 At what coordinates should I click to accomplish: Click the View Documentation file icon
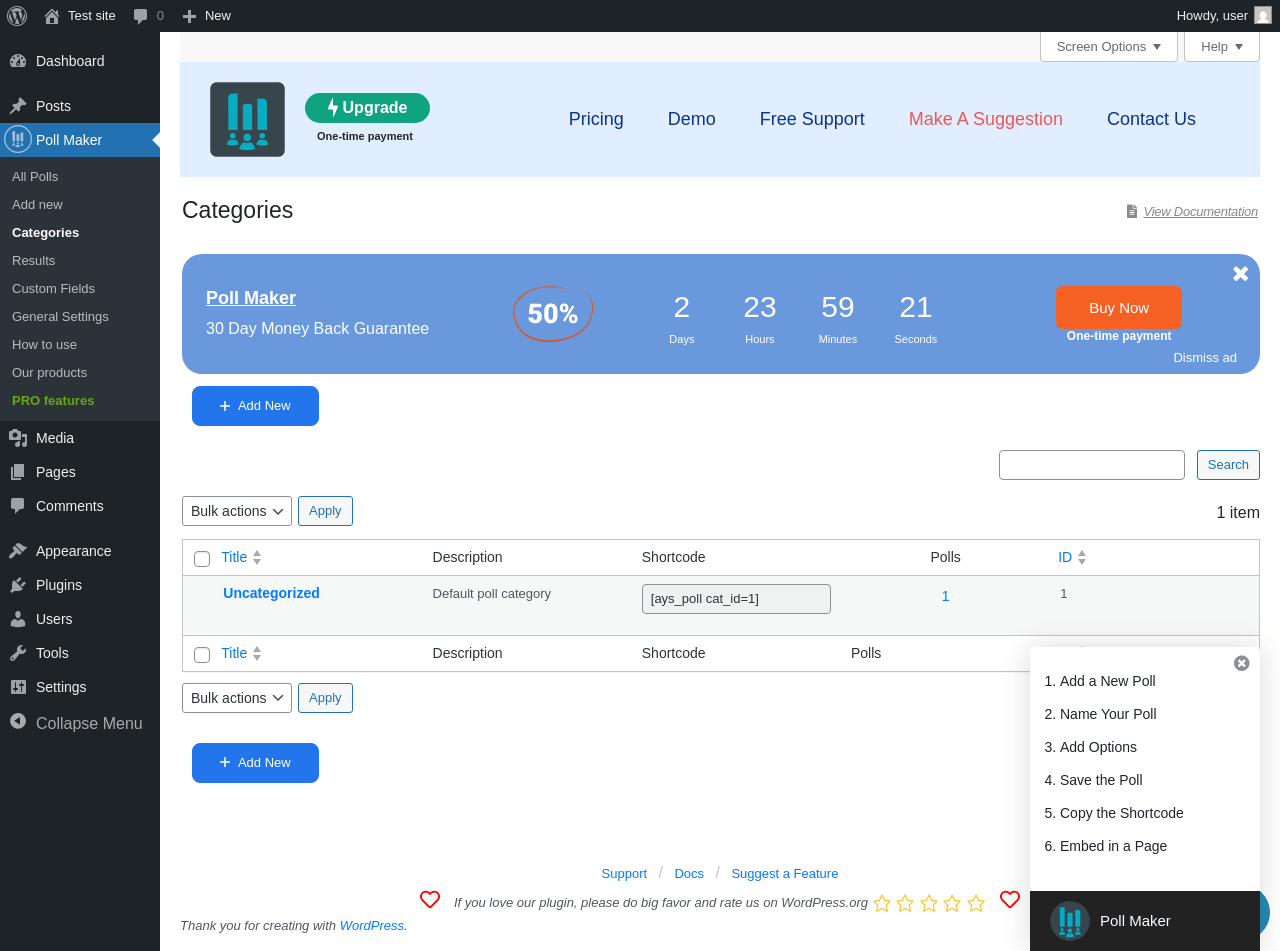pyautogui.click(x=1132, y=211)
